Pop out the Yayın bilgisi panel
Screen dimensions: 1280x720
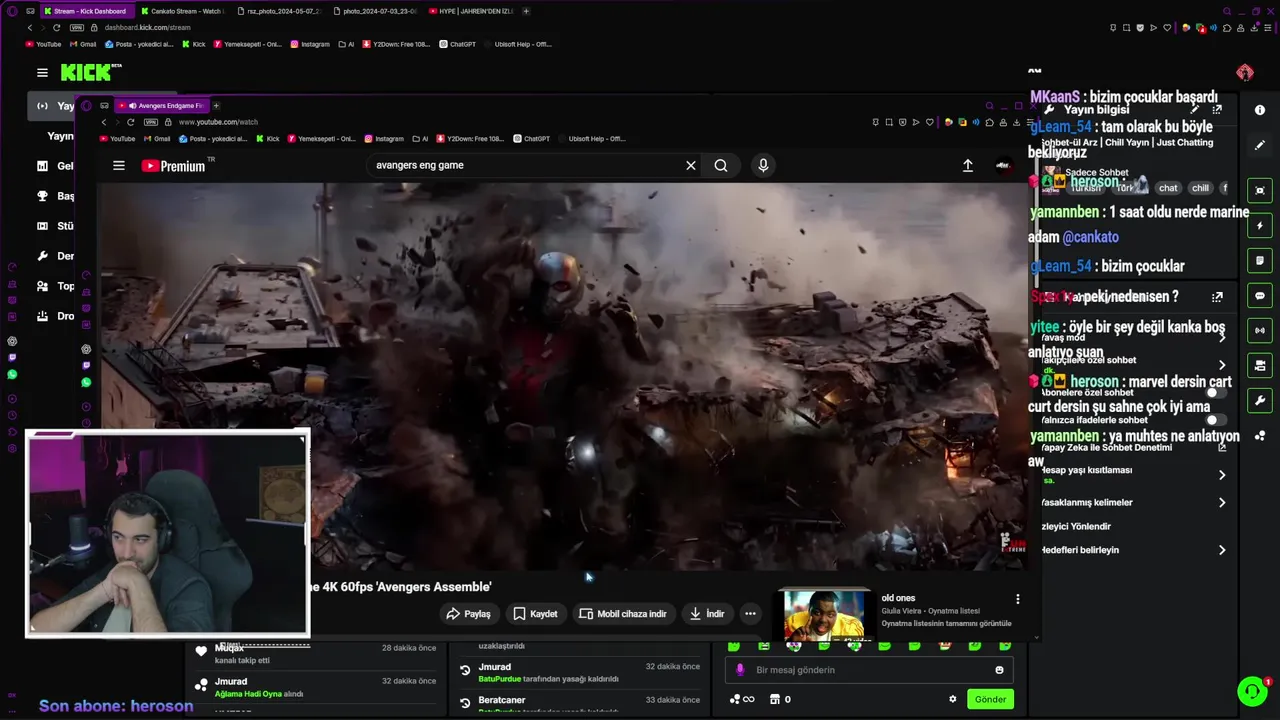click(x=1217, y=109)
